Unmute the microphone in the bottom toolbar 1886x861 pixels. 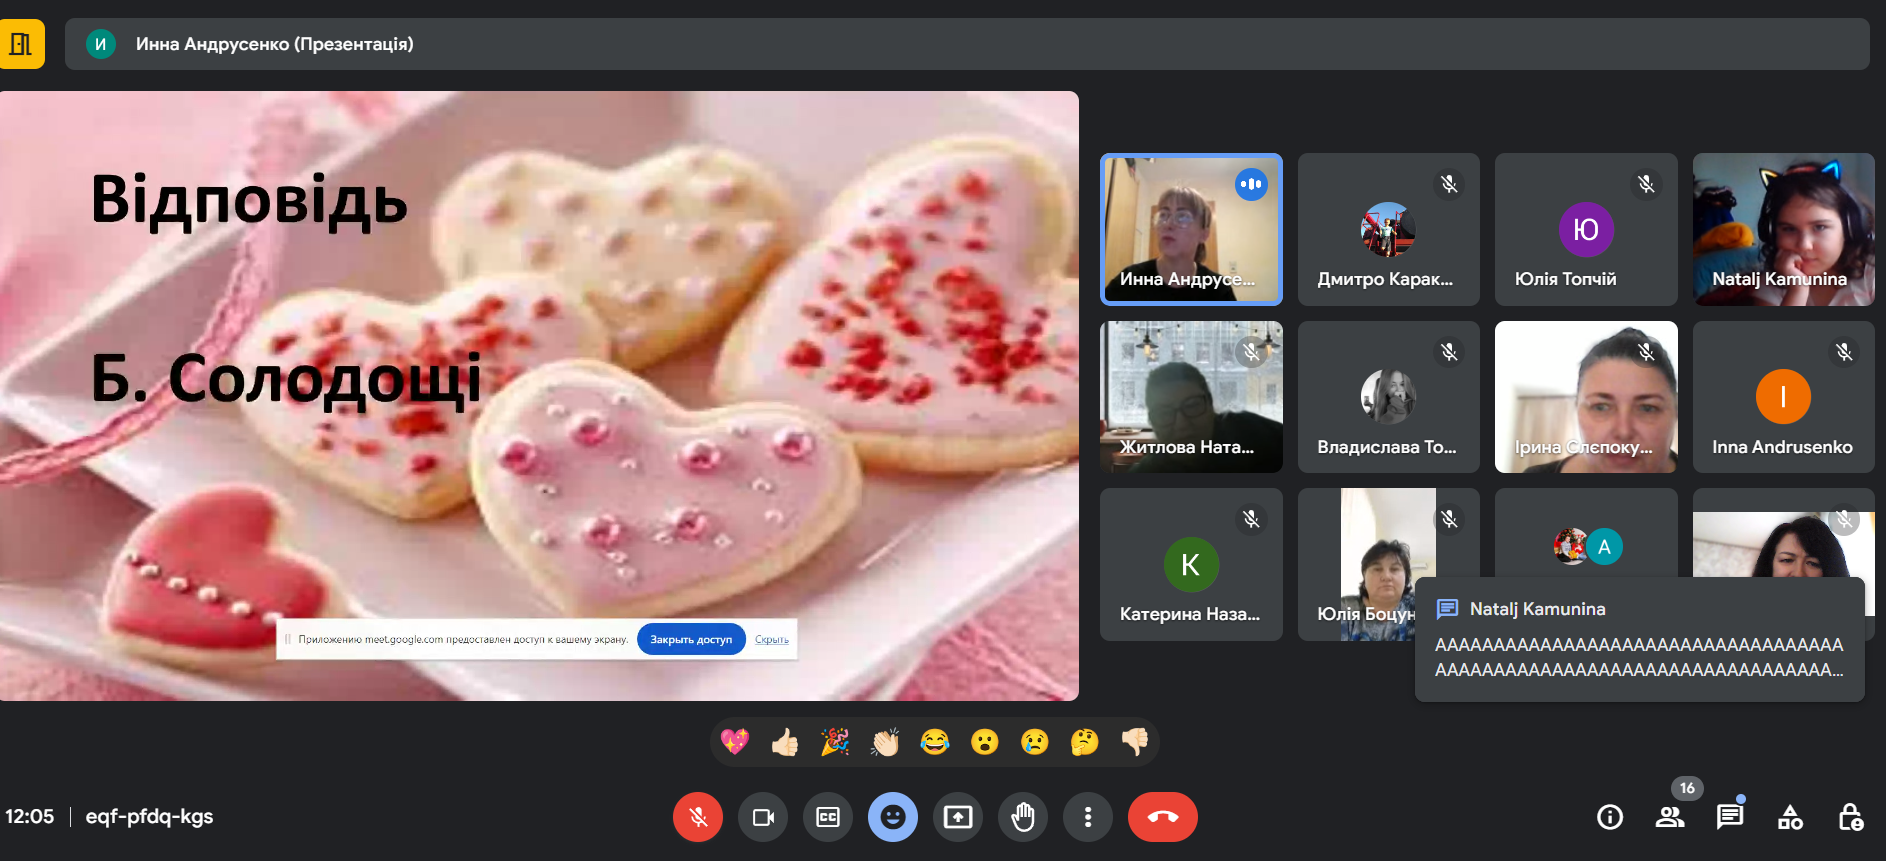point(697,817)
